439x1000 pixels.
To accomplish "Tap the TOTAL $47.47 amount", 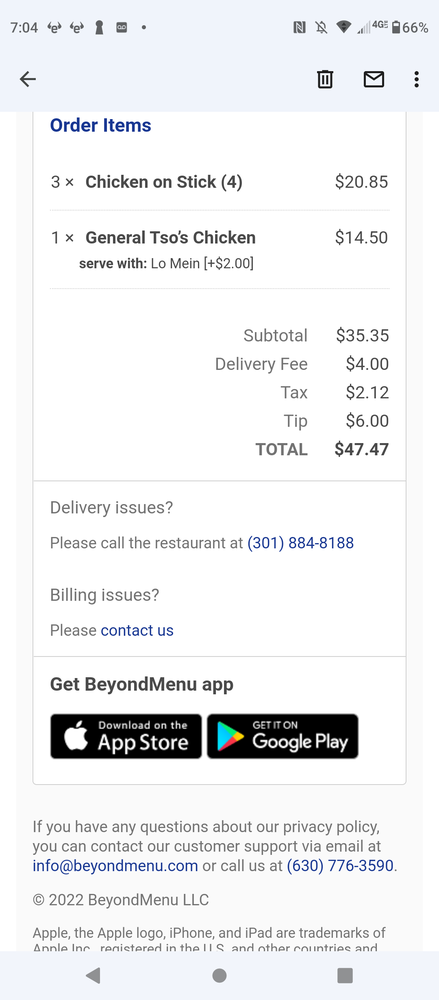I will [x=361, y=449].
